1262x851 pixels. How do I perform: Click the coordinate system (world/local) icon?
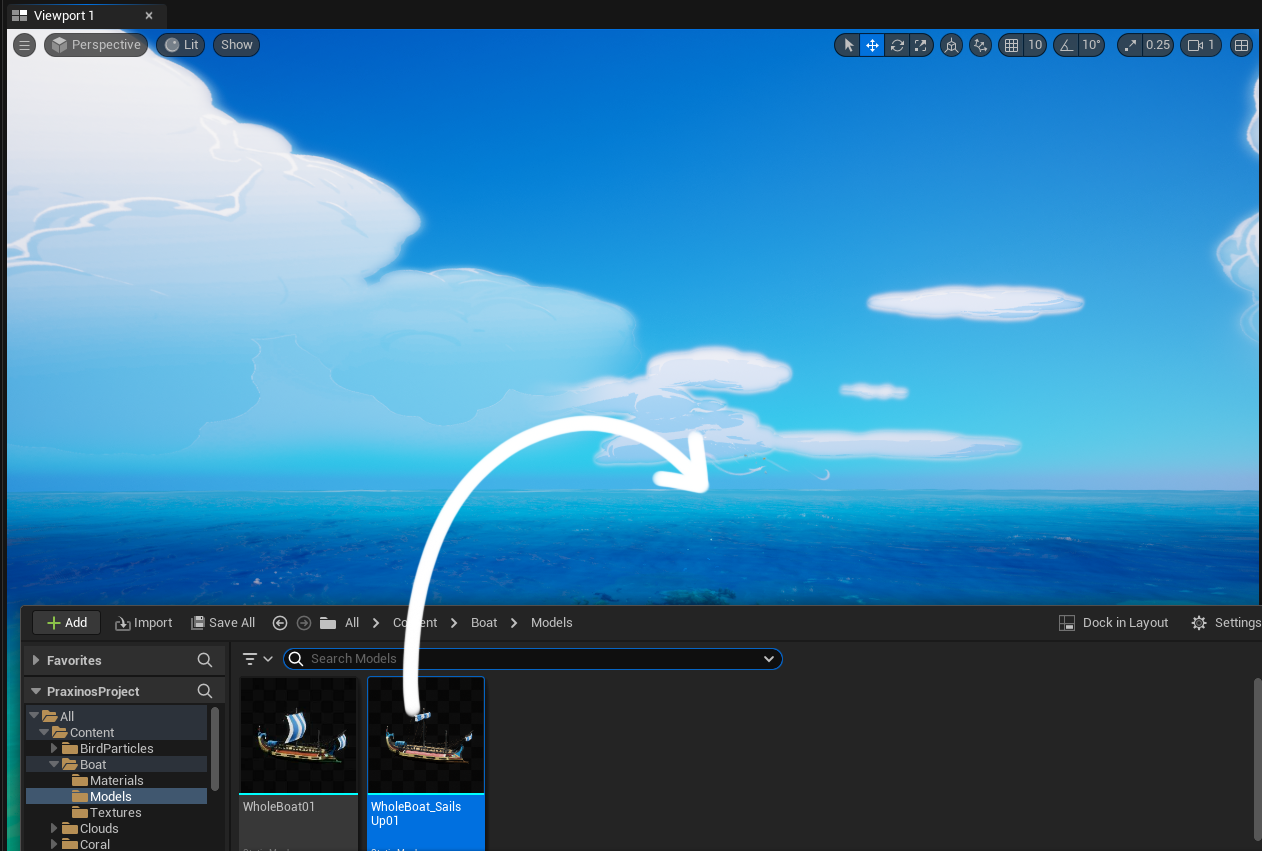tap(951, 45)
